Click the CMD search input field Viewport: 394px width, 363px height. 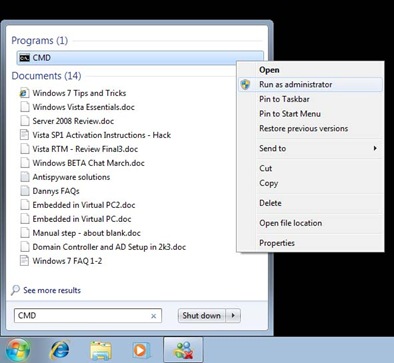click(88, 315)
